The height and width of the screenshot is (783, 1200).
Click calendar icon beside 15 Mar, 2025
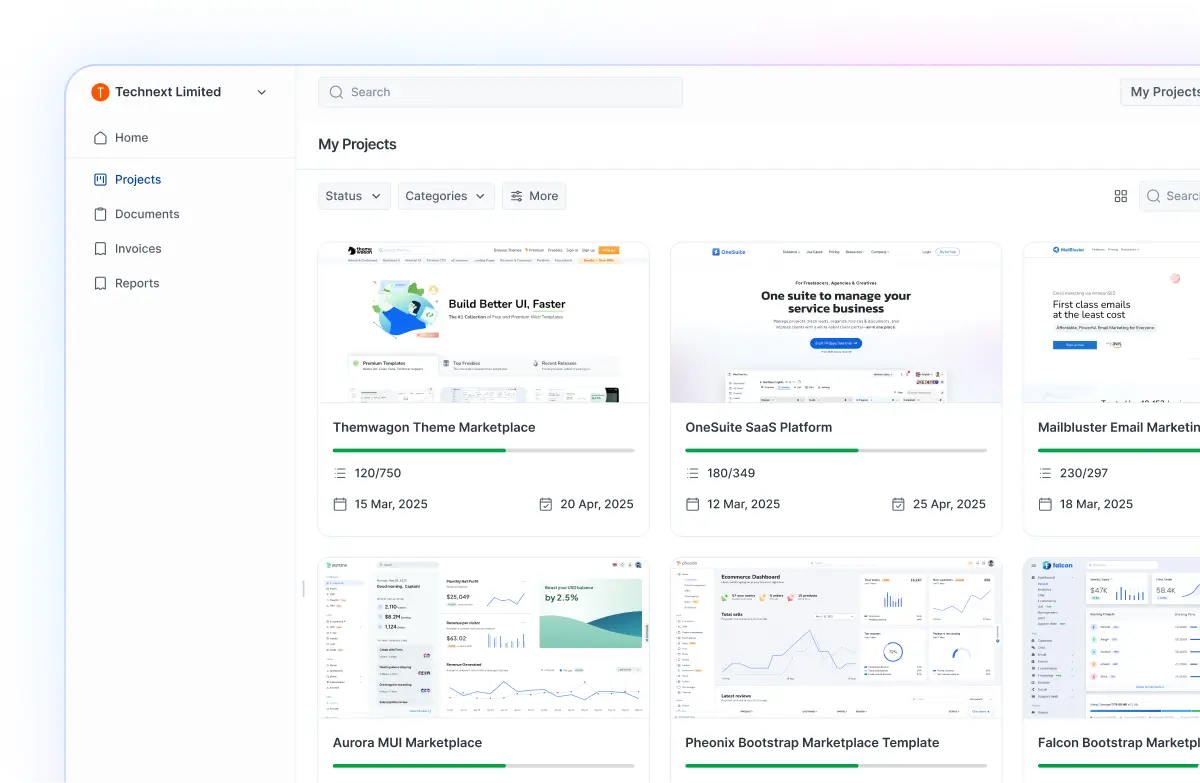point(340,504)
